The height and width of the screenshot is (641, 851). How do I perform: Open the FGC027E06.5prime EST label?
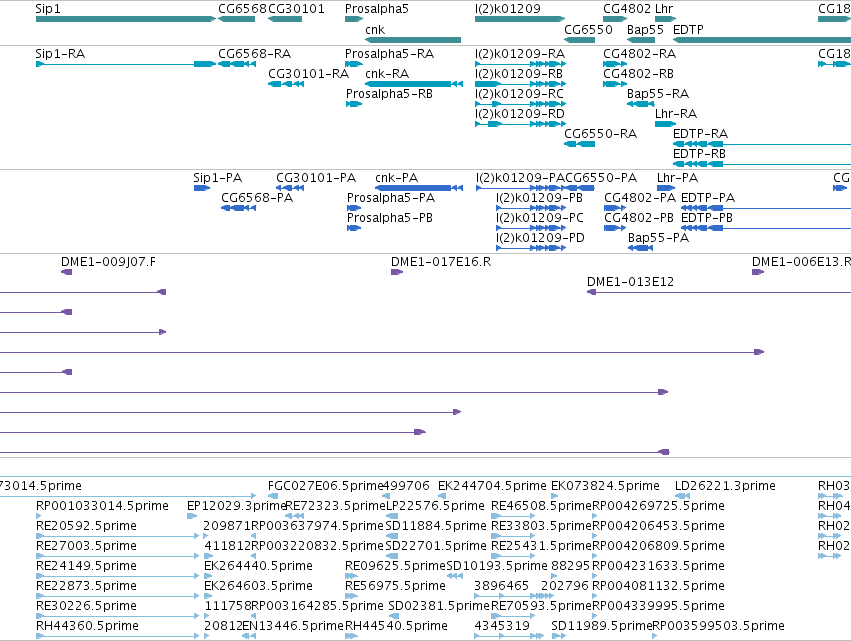coord(326,486)
